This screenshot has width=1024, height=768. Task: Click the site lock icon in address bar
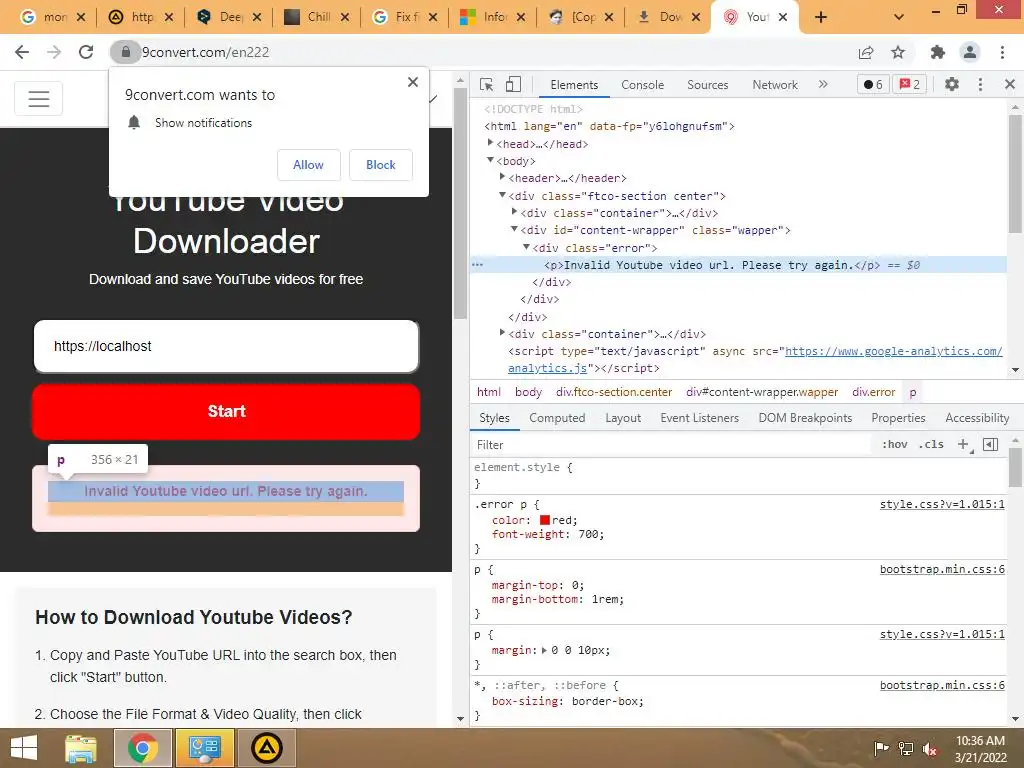pos(125,52)
